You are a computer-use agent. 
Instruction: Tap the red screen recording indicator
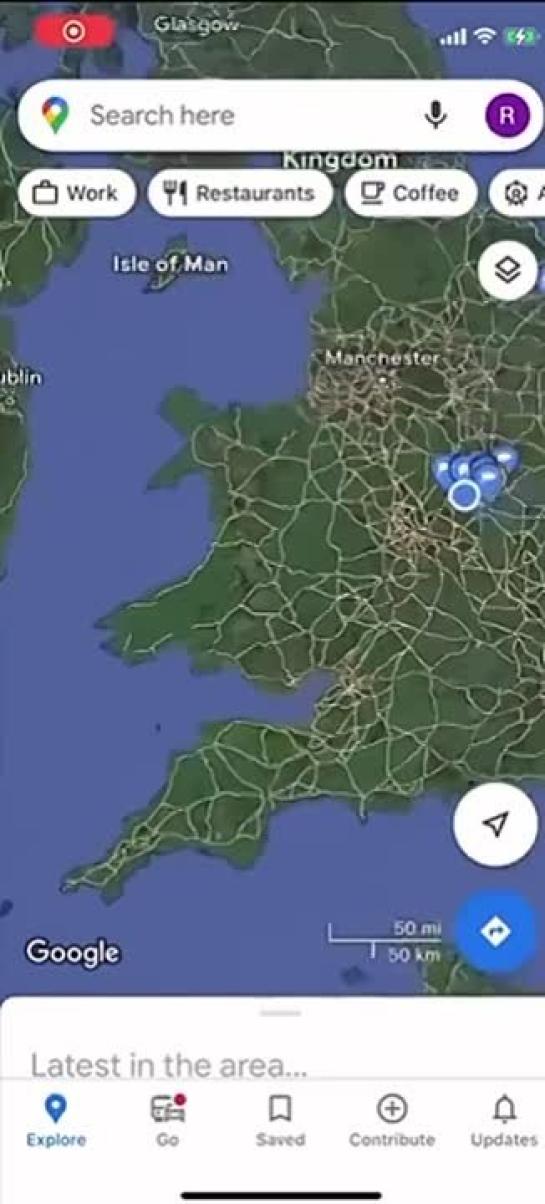pyautogui.click(x=74, y=31)
